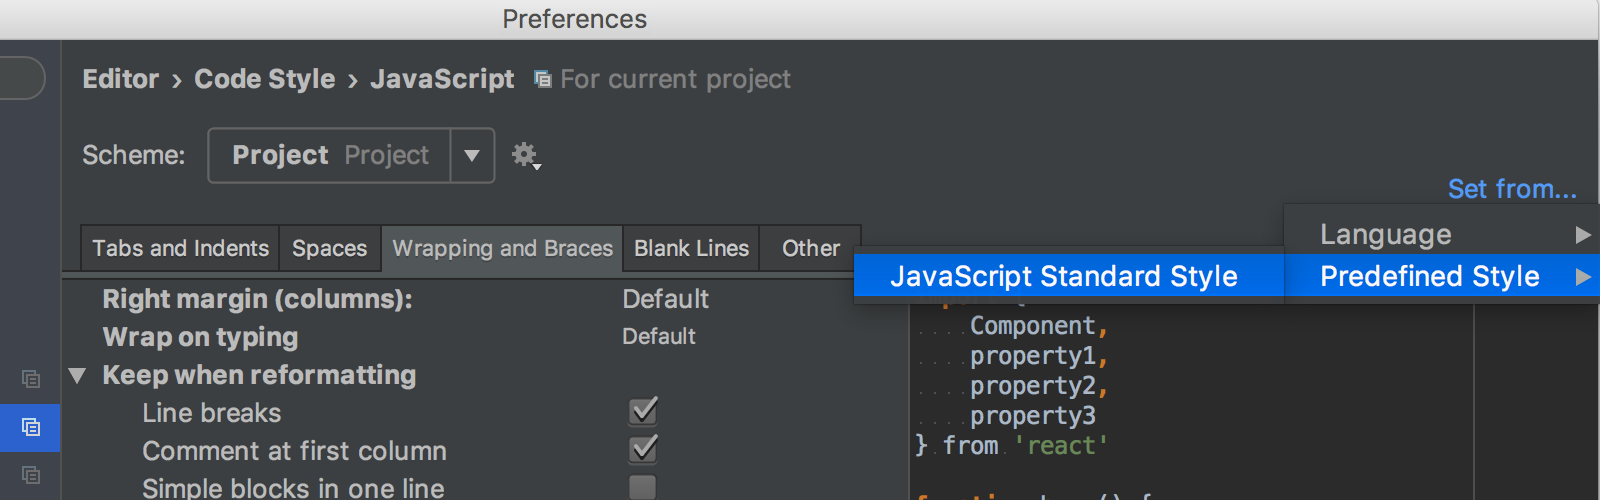
Task: Change the Right margin Default value
Action: [665, 299]
